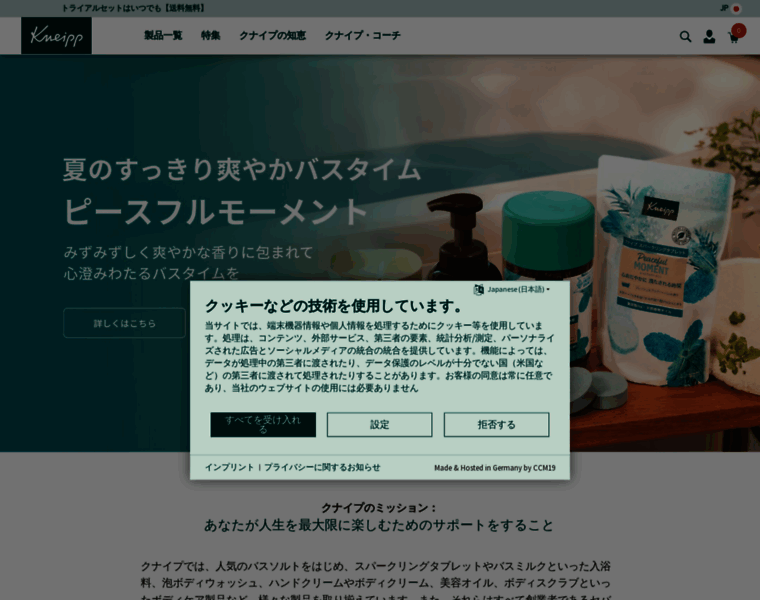This screenshot has width=760, height=600.
Task: Open the Kneipp logo home link
Action: point(56,35)
